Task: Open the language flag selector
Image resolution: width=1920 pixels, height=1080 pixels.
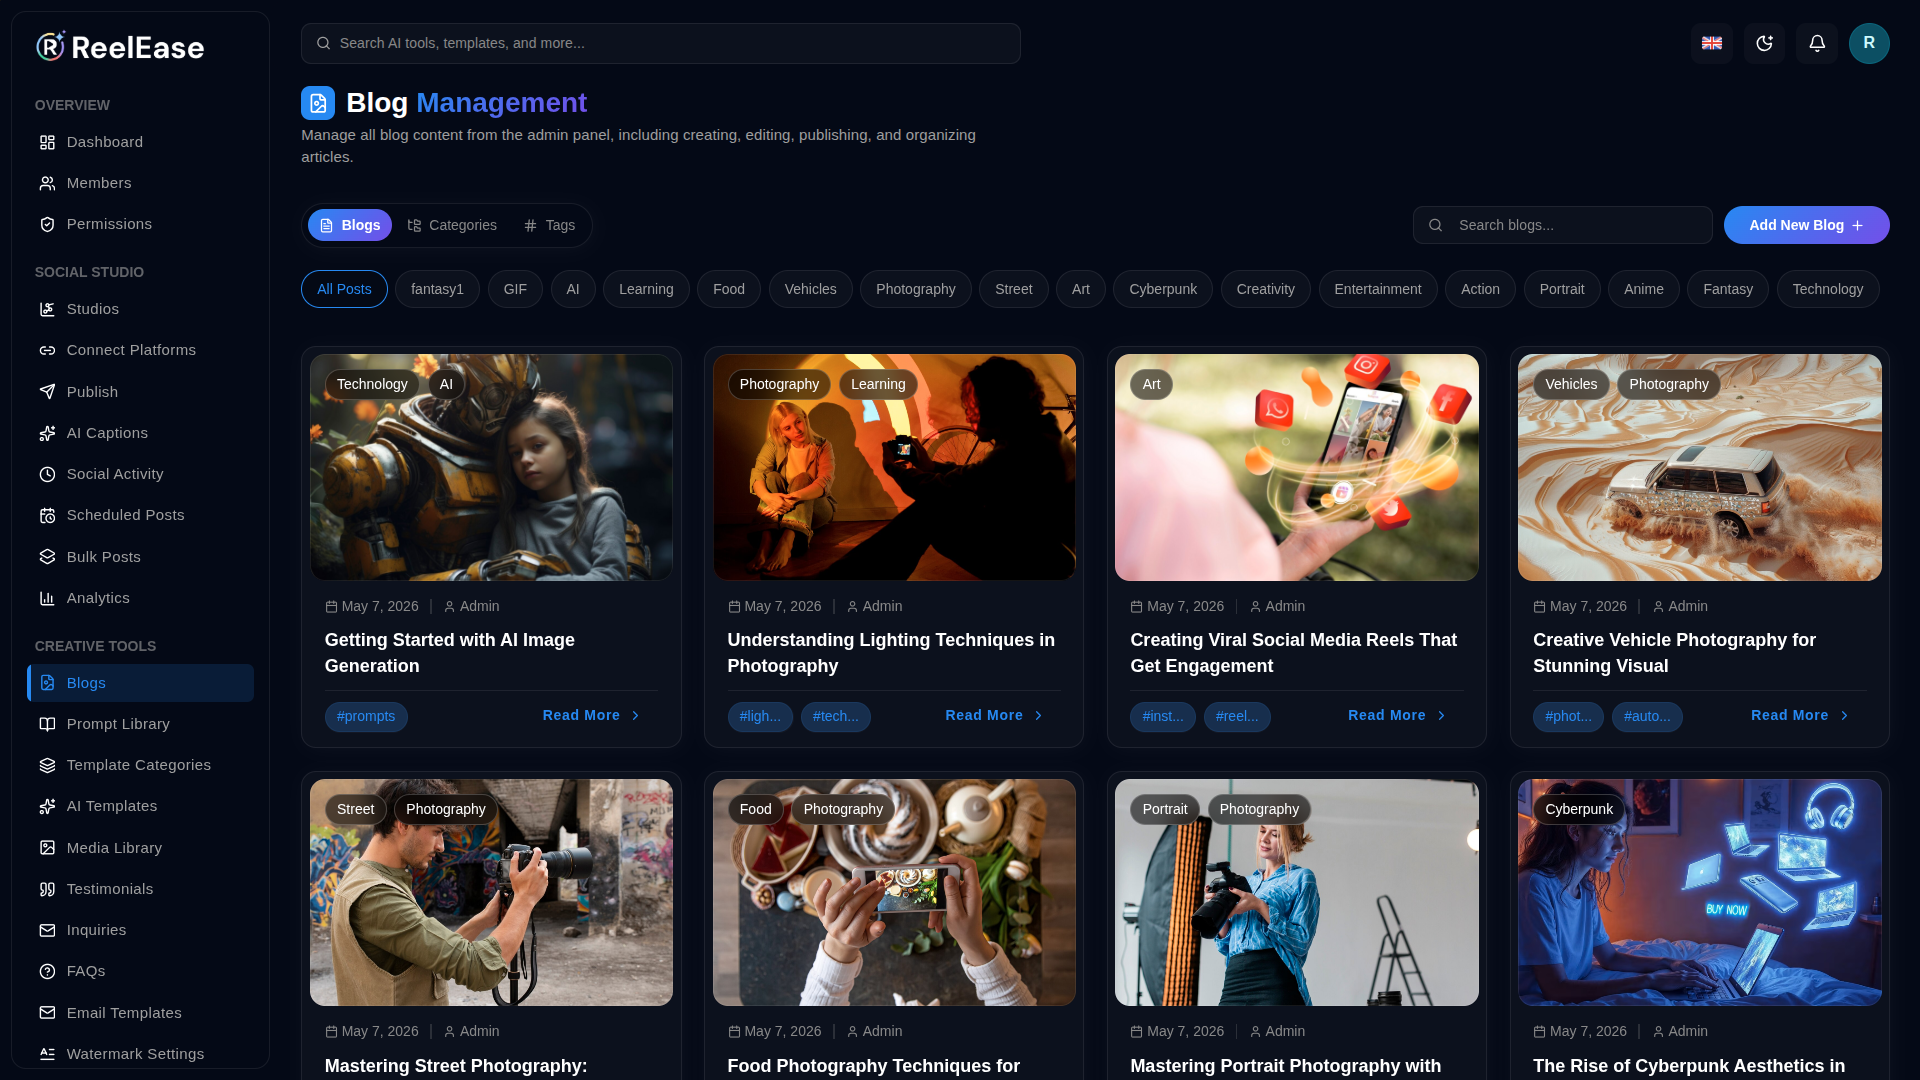Action: [1712, 43]
